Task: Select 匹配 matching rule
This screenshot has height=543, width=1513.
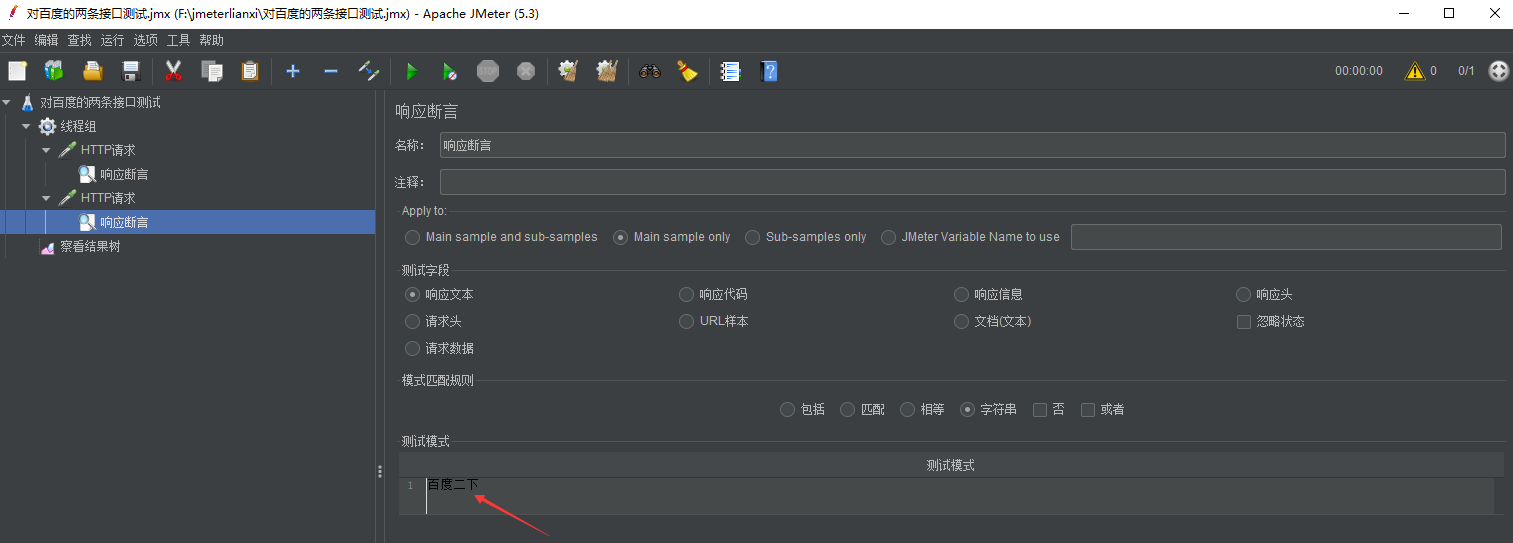Action: pyautogui.click(x=862, y=409)
